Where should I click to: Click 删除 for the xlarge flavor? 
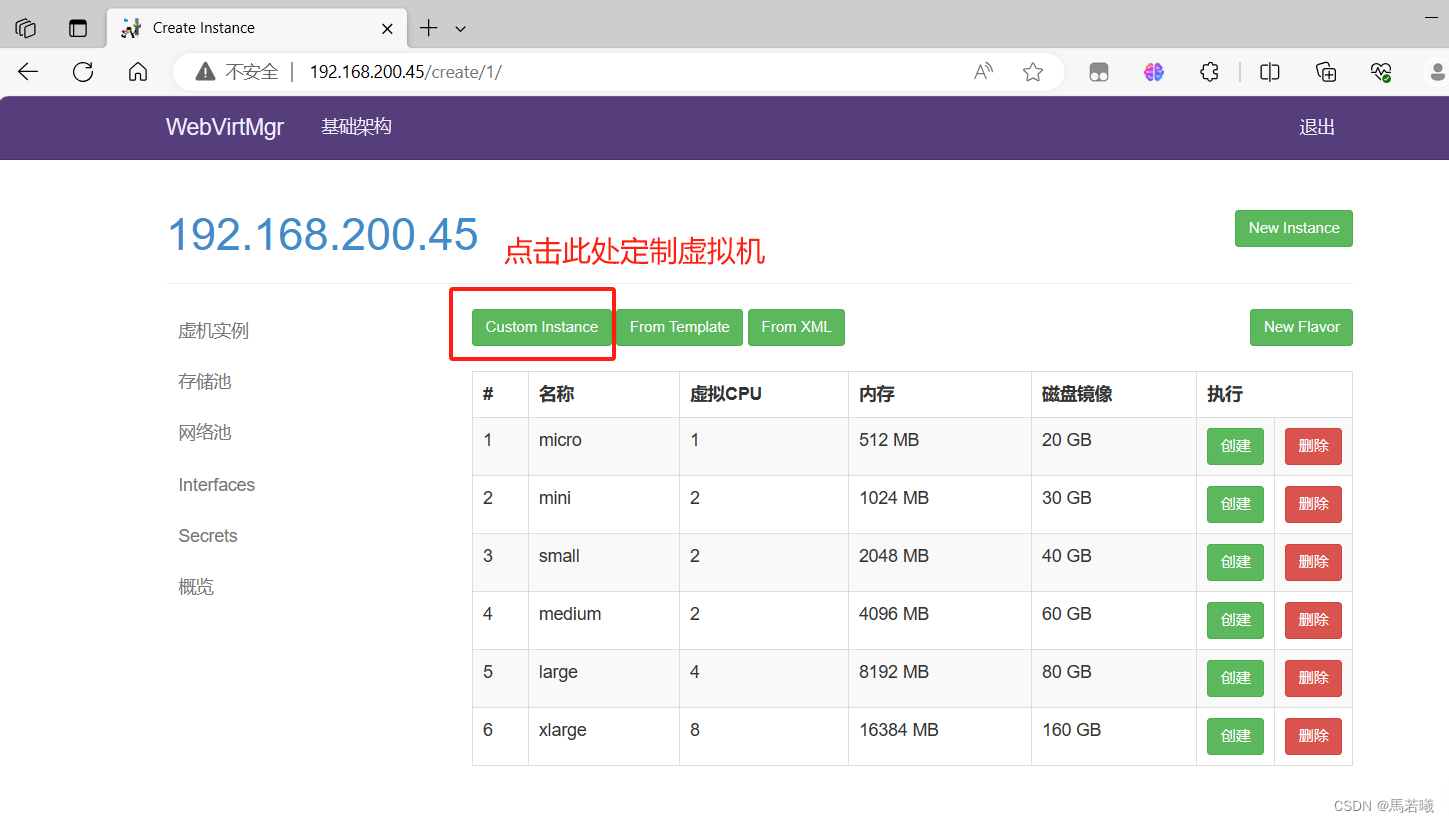[x=1313, y=736]
